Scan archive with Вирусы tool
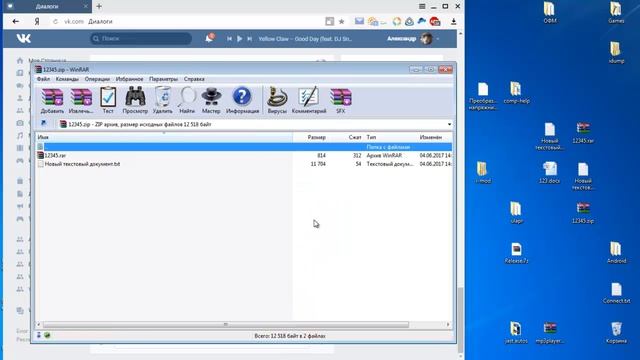640x360 pixels. coord(277,100)
